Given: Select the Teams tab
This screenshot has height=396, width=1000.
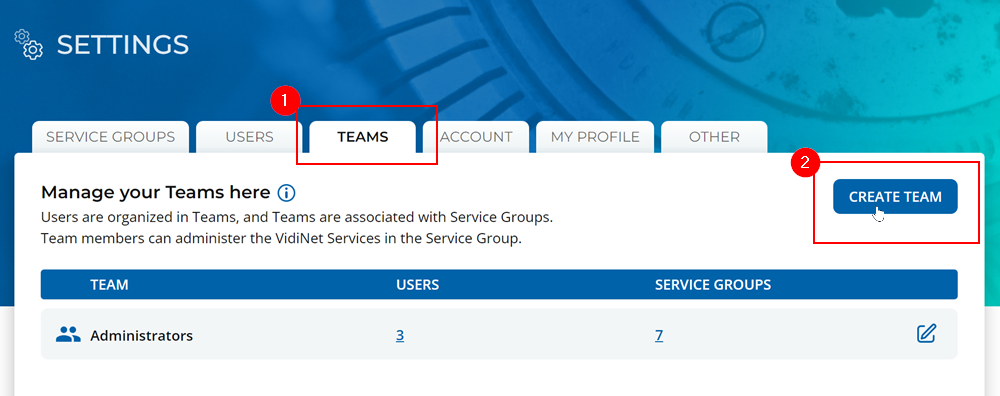Looking at the screenshot, I should click(362, 137).
